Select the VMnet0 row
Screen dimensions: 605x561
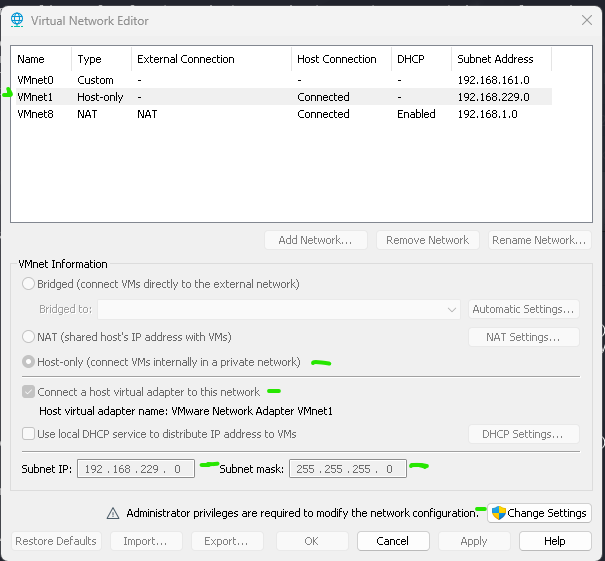click(x=284, y=80)
